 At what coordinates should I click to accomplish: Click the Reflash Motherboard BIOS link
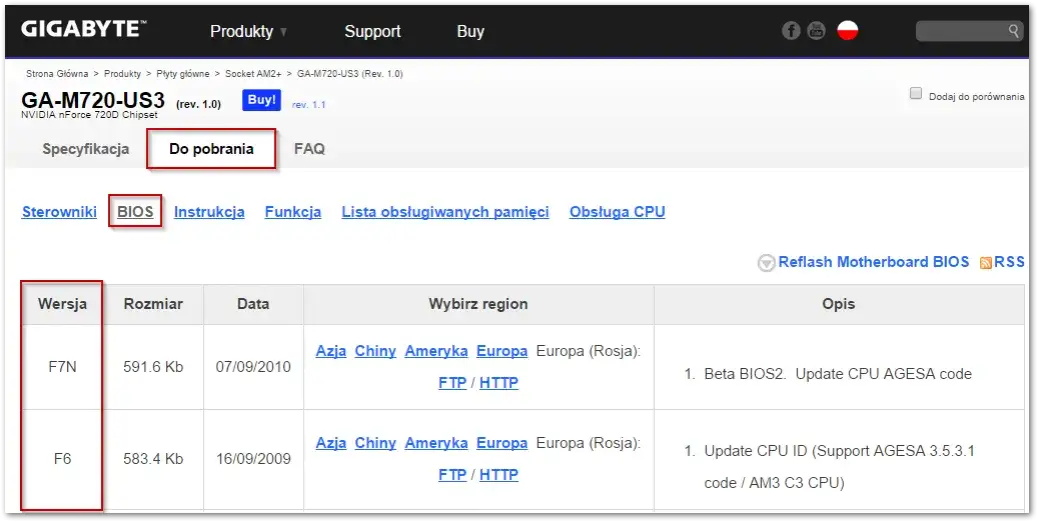point(874,262)
